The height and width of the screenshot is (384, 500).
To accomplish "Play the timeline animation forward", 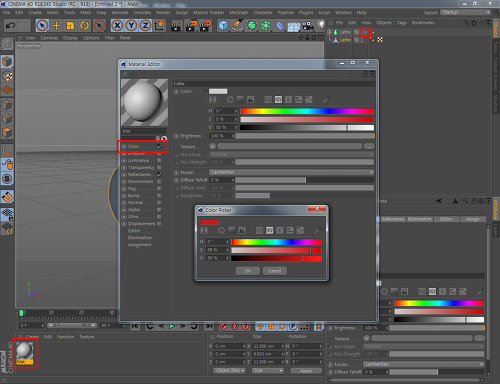I will 172,326.
